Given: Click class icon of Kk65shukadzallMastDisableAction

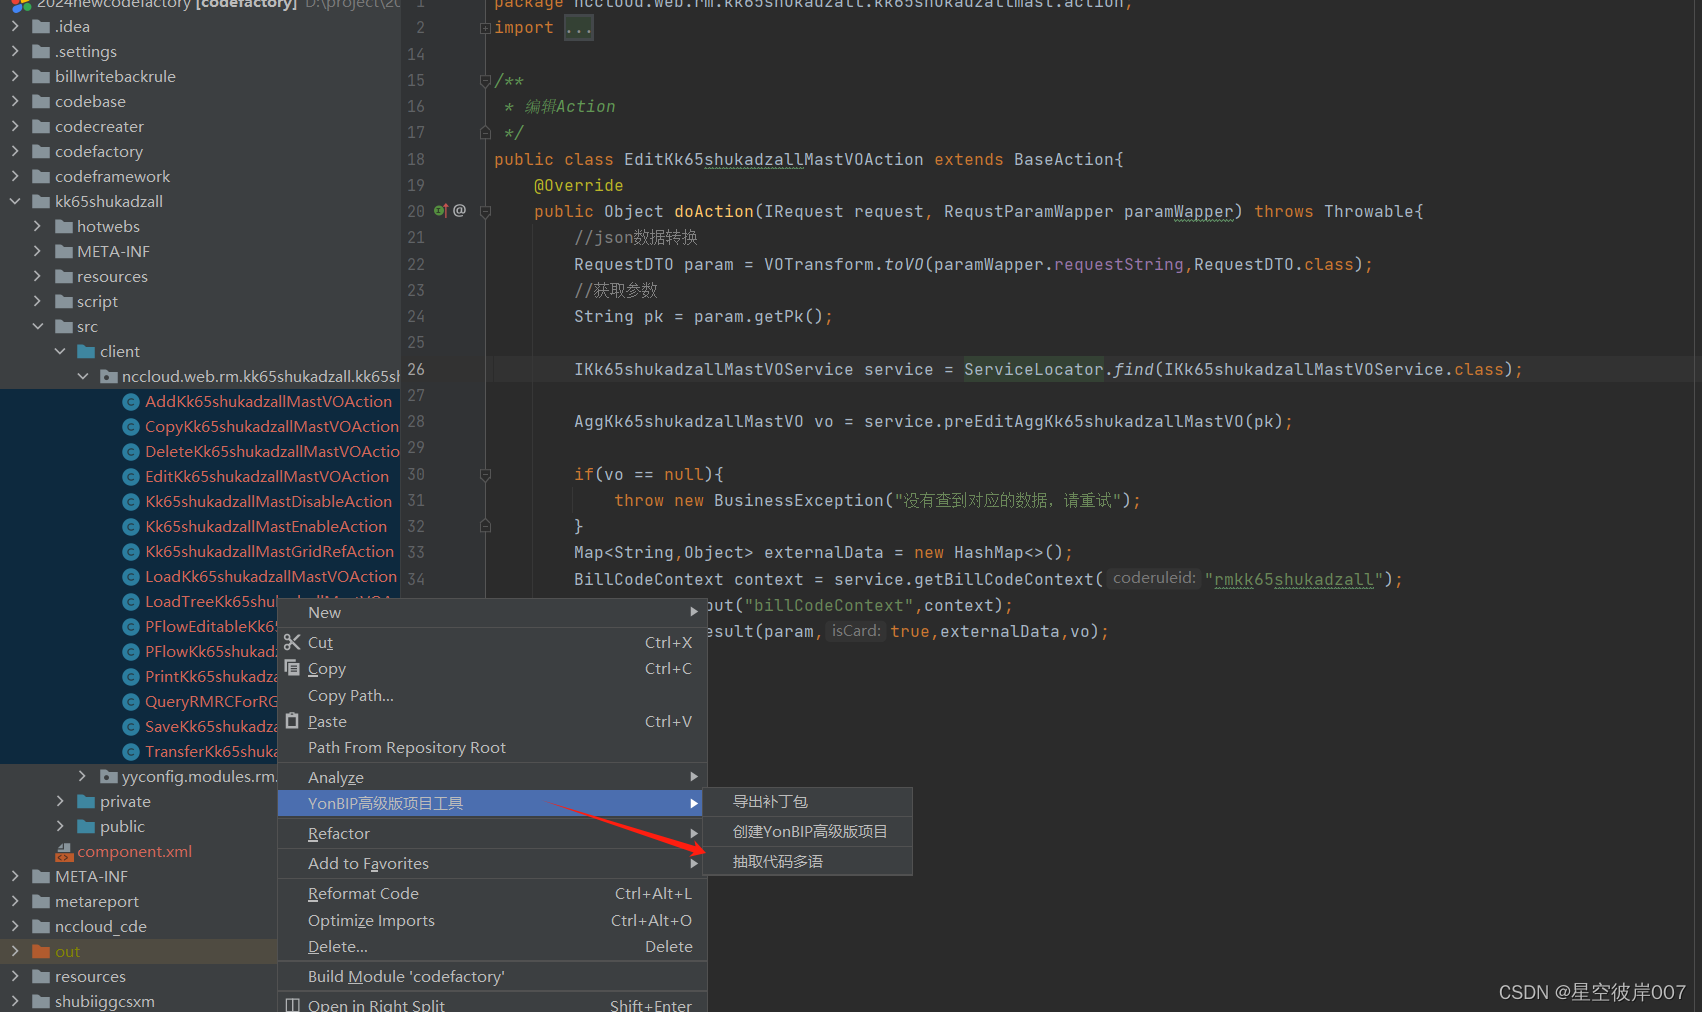Looking at the screenshot, I should [x=130, y=502].
